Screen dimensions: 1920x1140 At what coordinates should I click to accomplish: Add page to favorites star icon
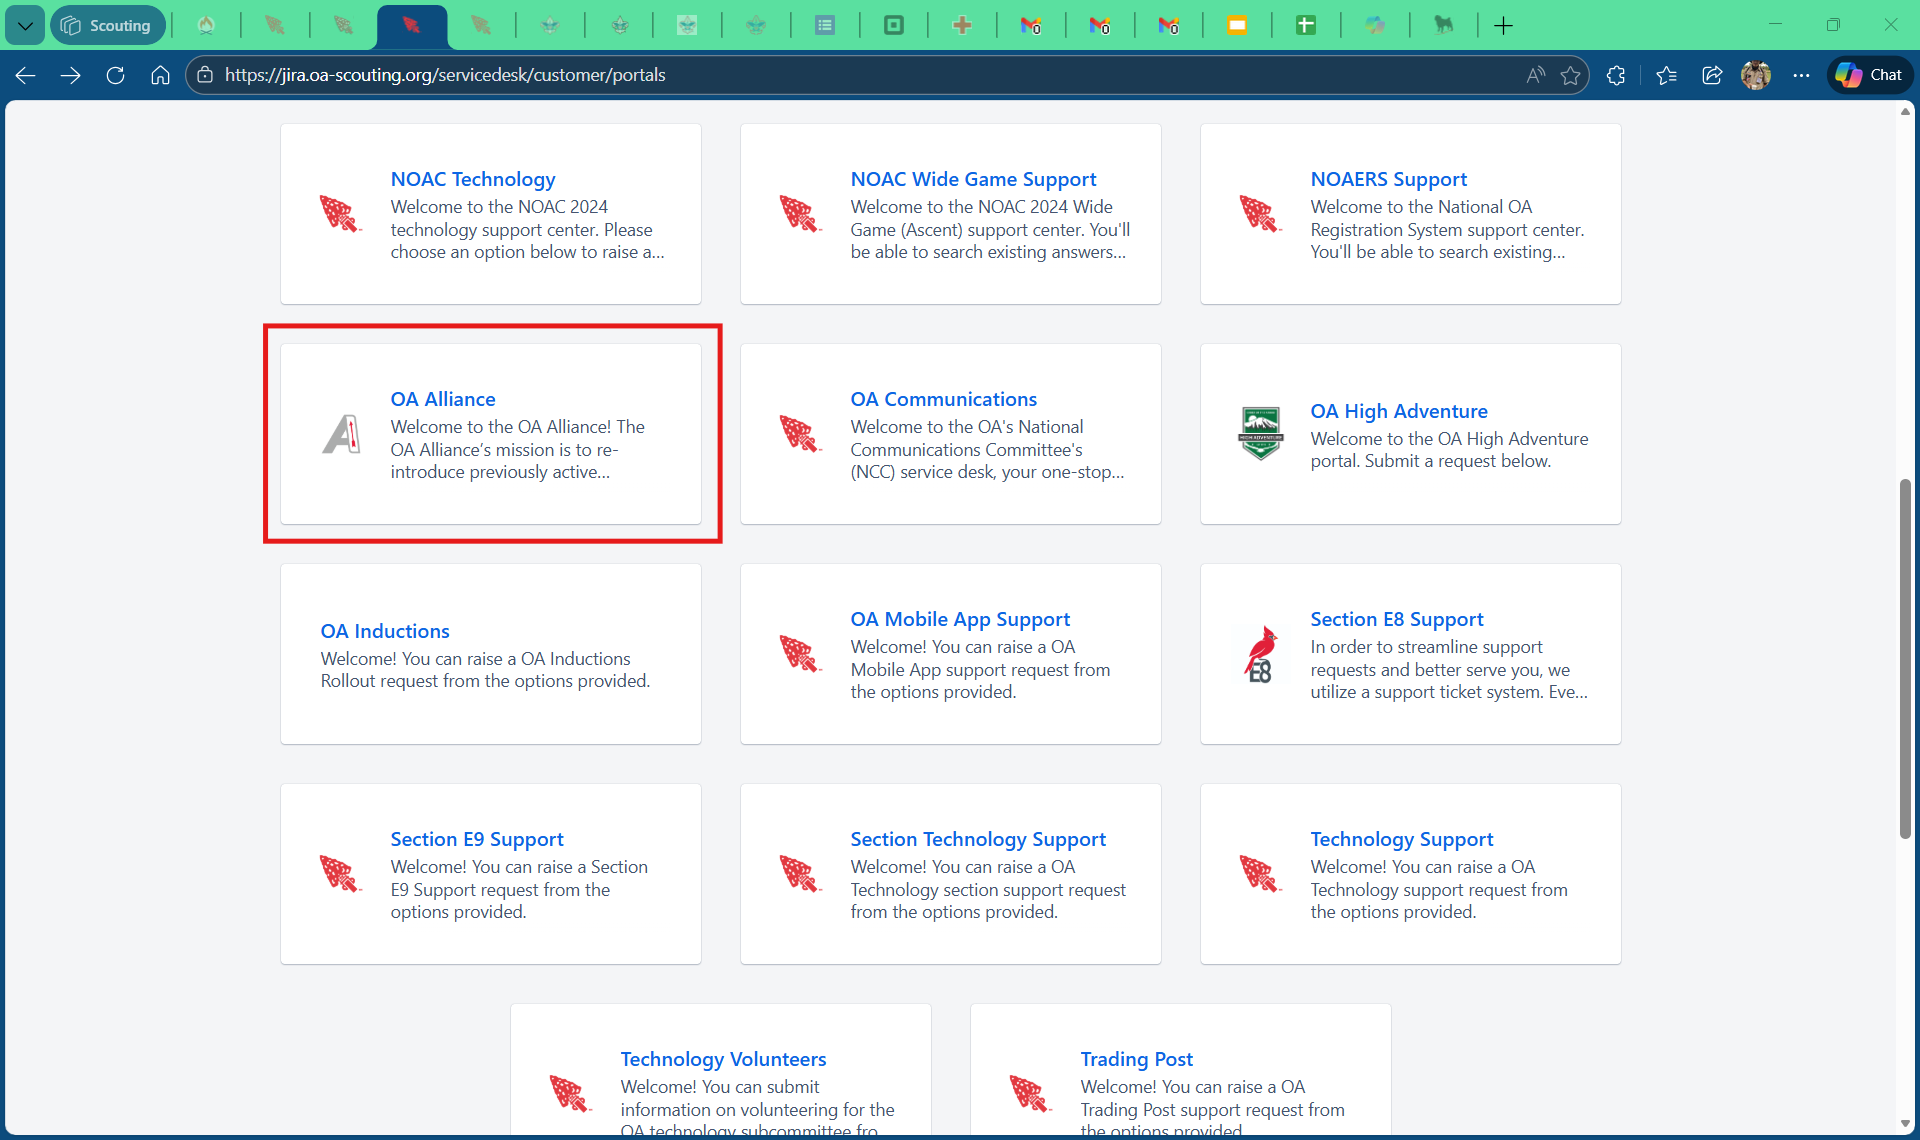1570,75
